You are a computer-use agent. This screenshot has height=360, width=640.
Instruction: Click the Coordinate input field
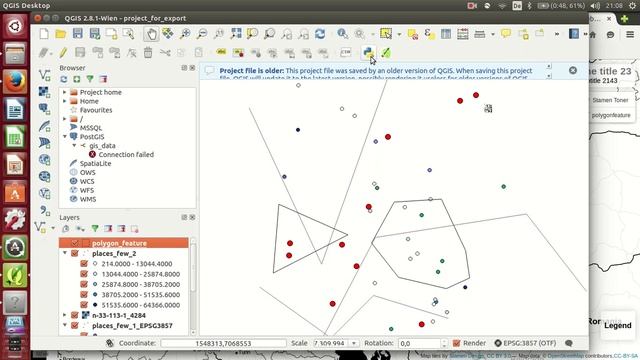[223, 343]
